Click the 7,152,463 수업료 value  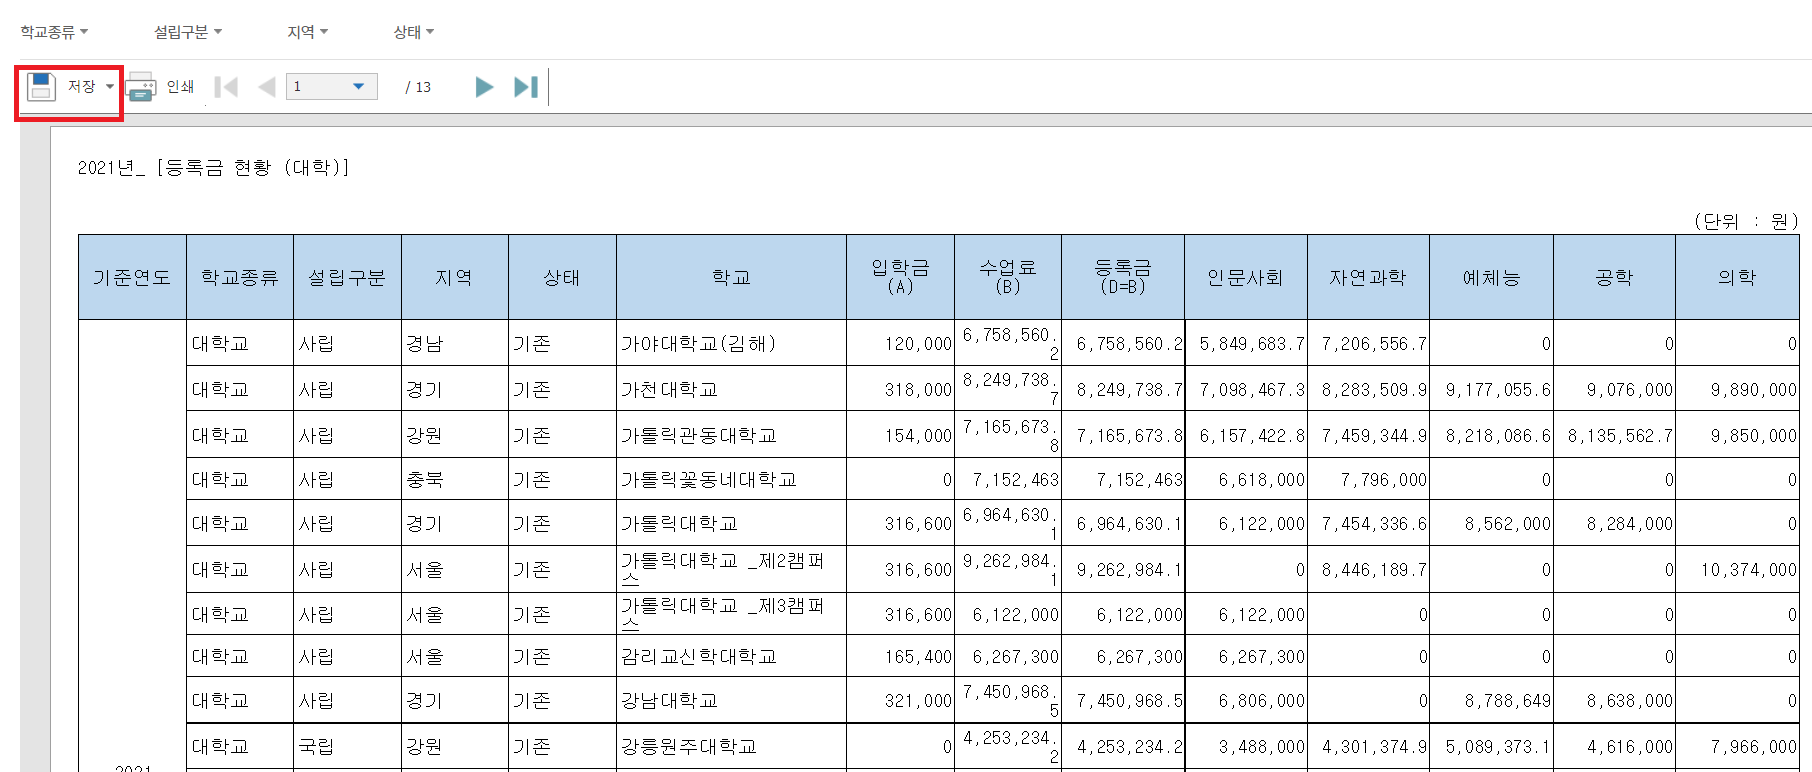pyautogui.click(x=1015, y=480)
